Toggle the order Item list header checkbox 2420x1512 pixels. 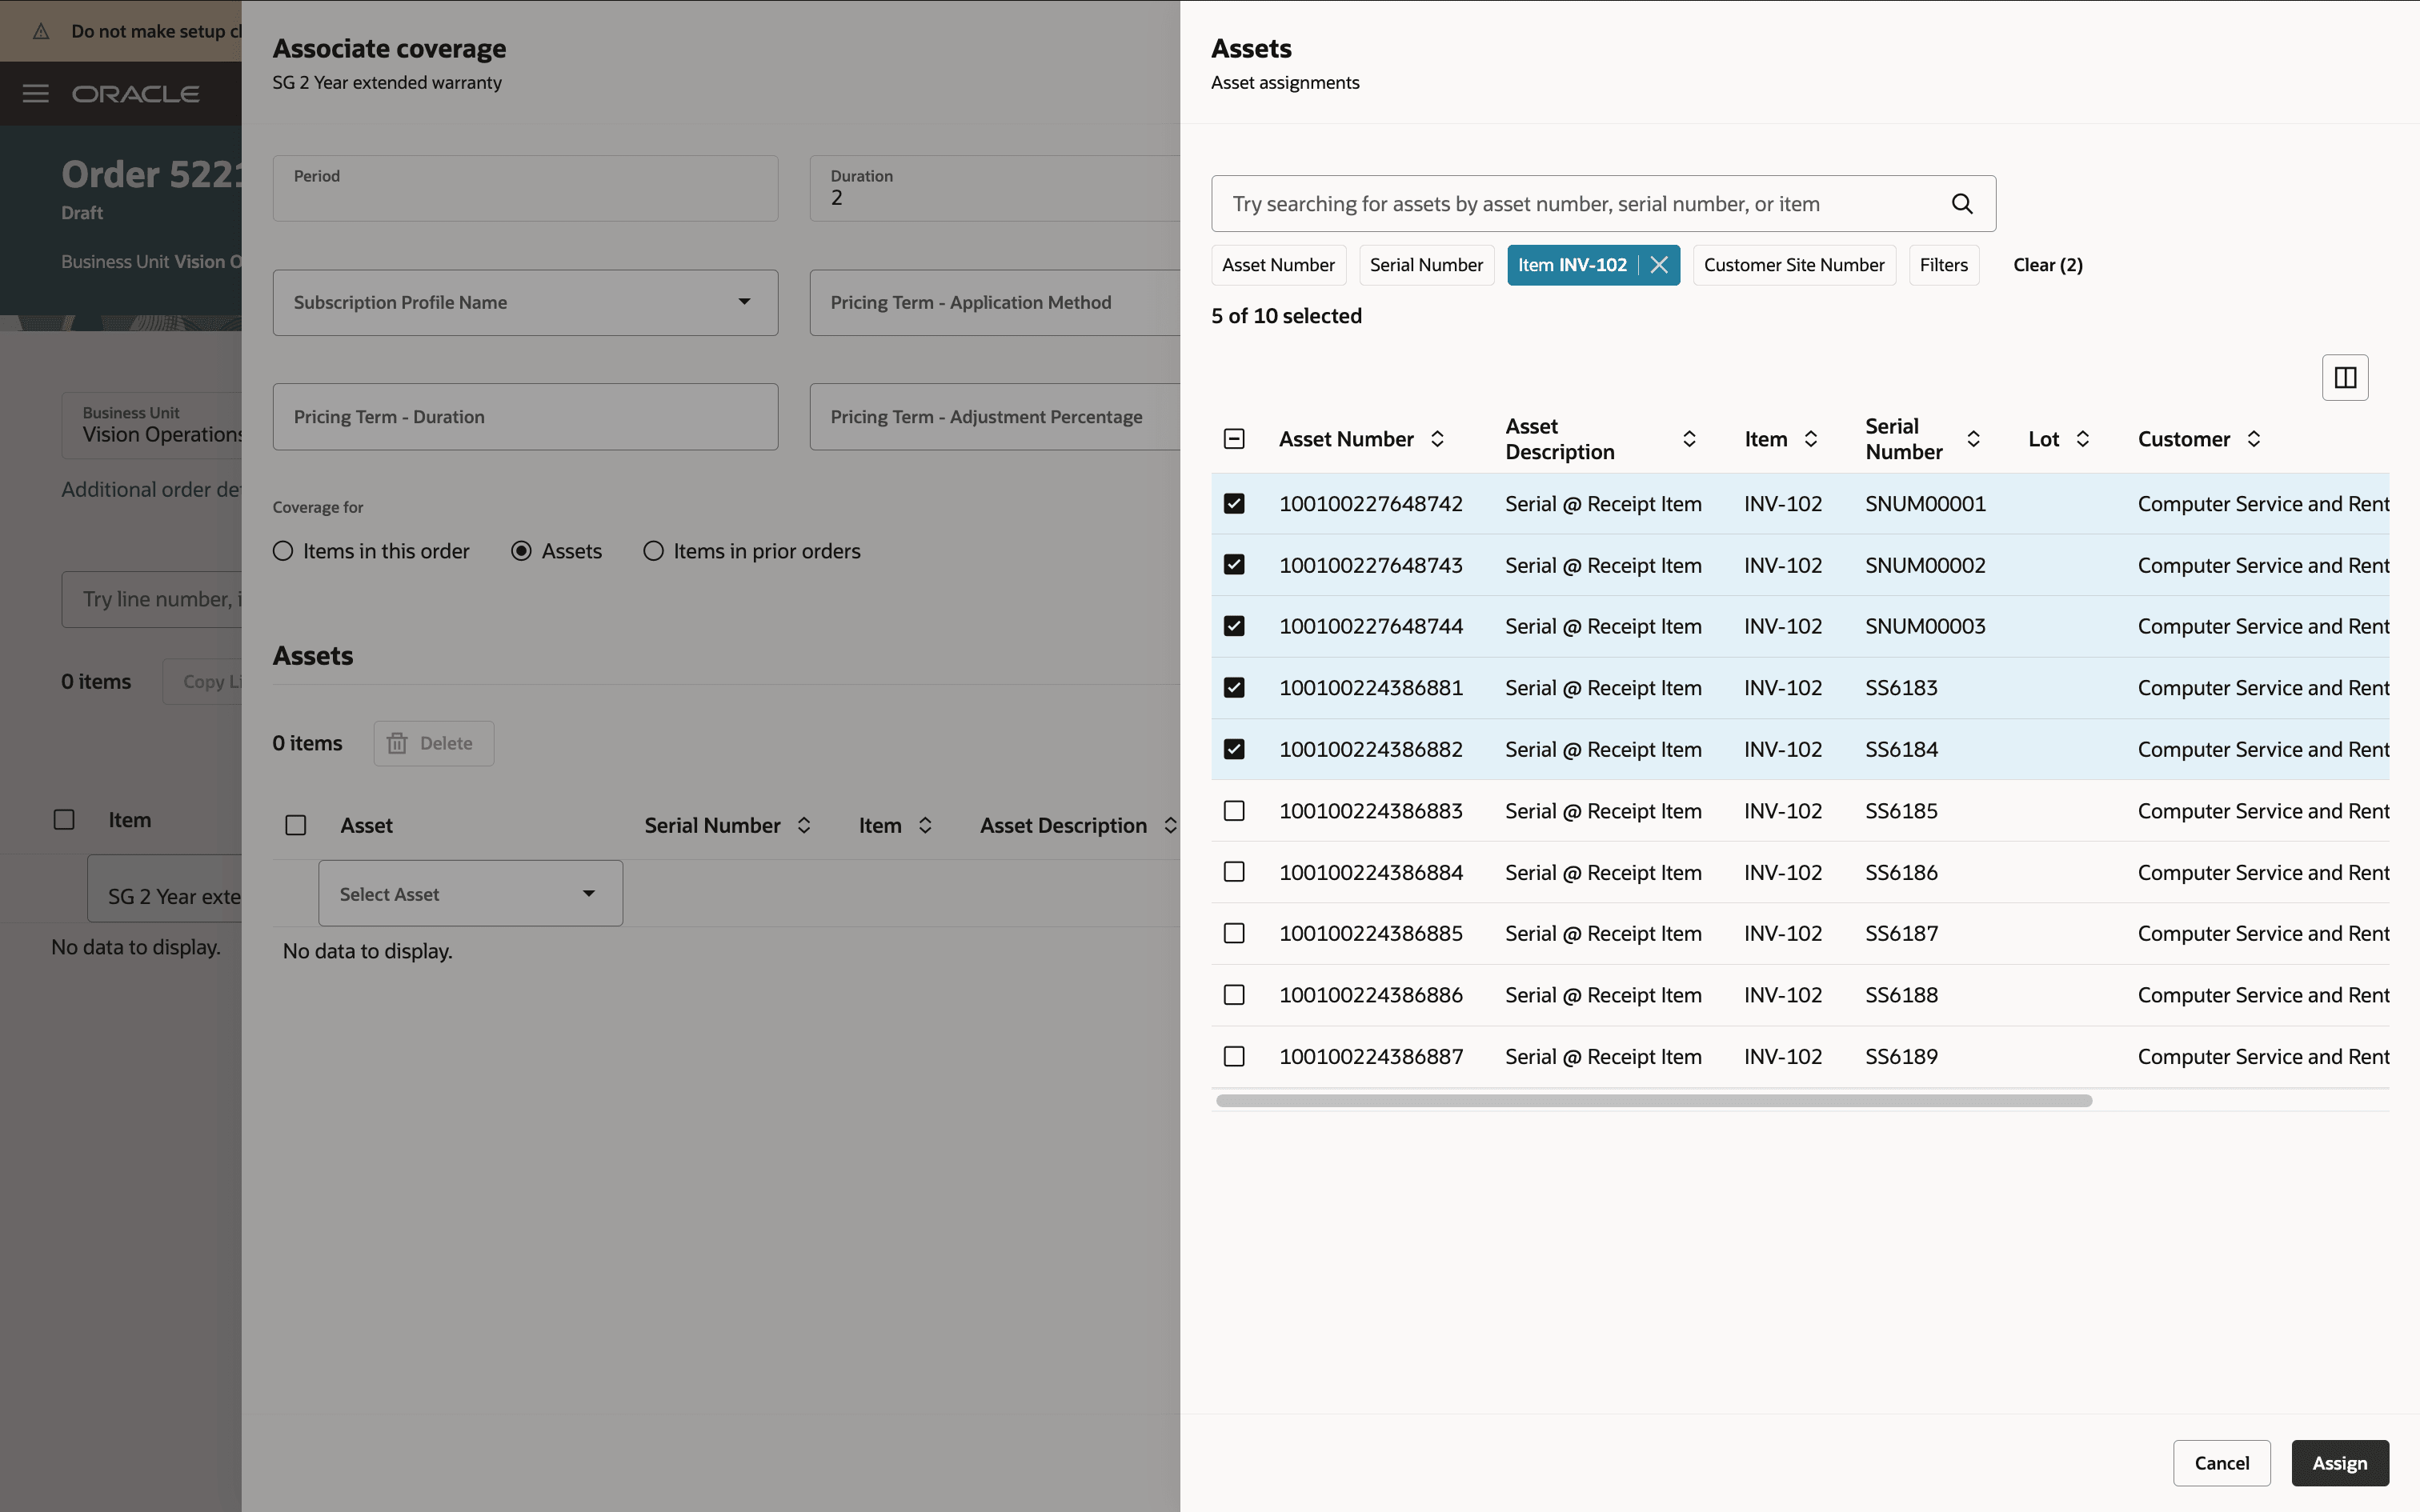[64, 820]
